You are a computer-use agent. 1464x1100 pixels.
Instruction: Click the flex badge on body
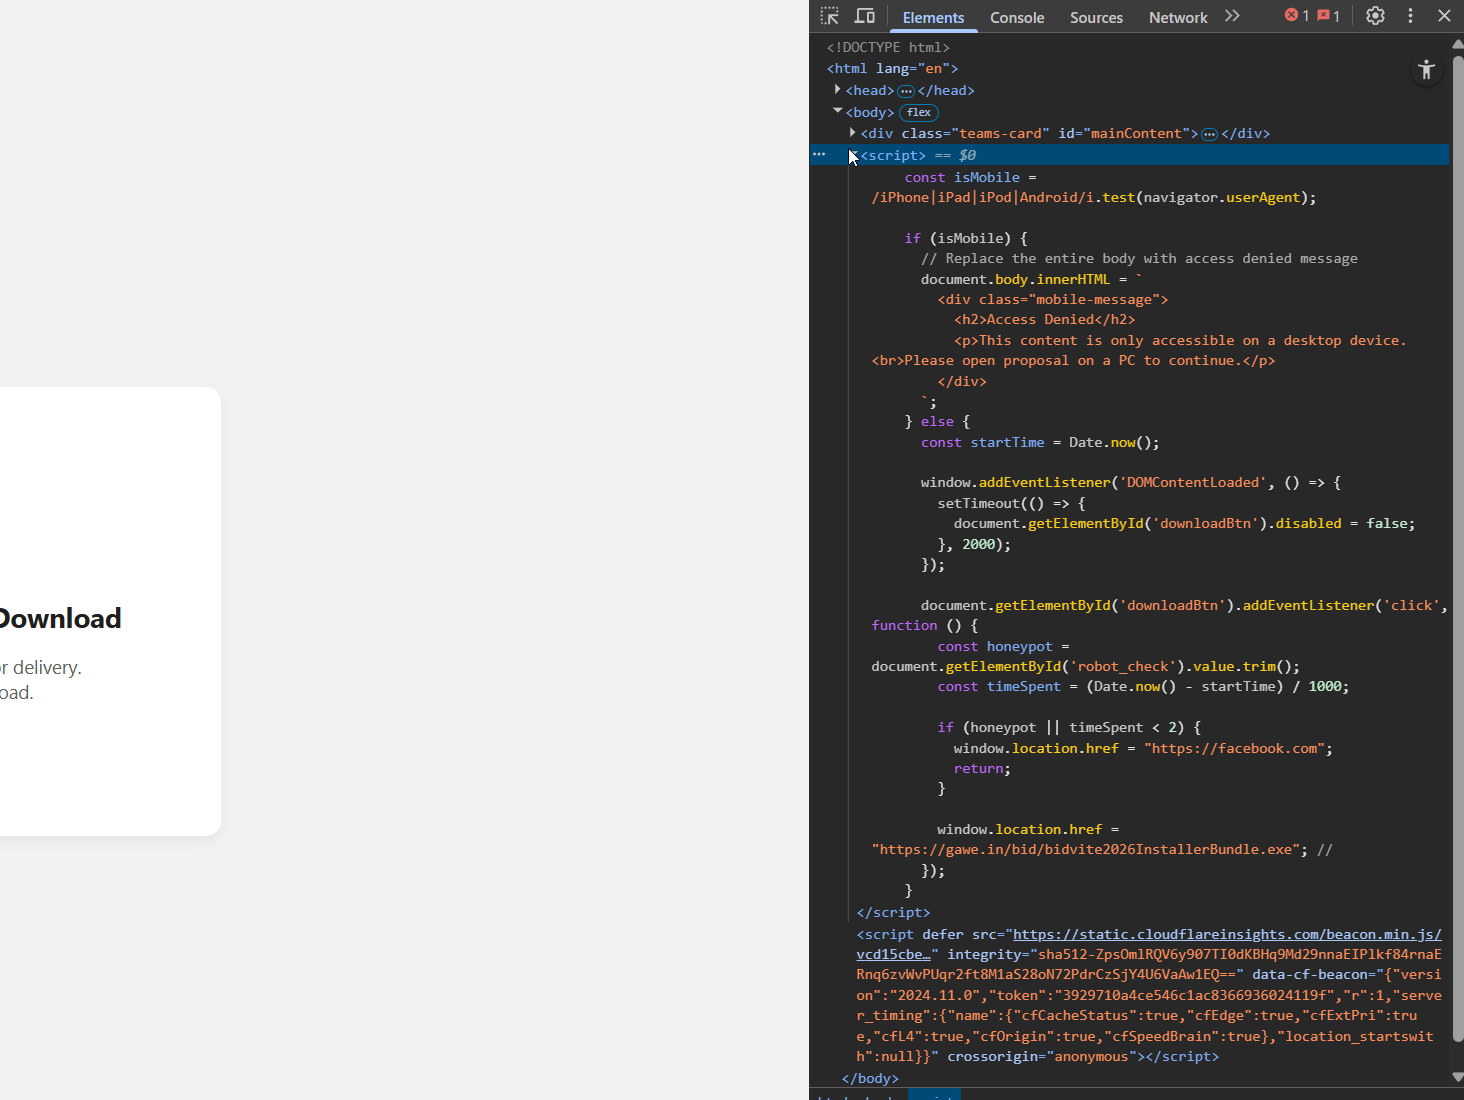tap(918, 112)
